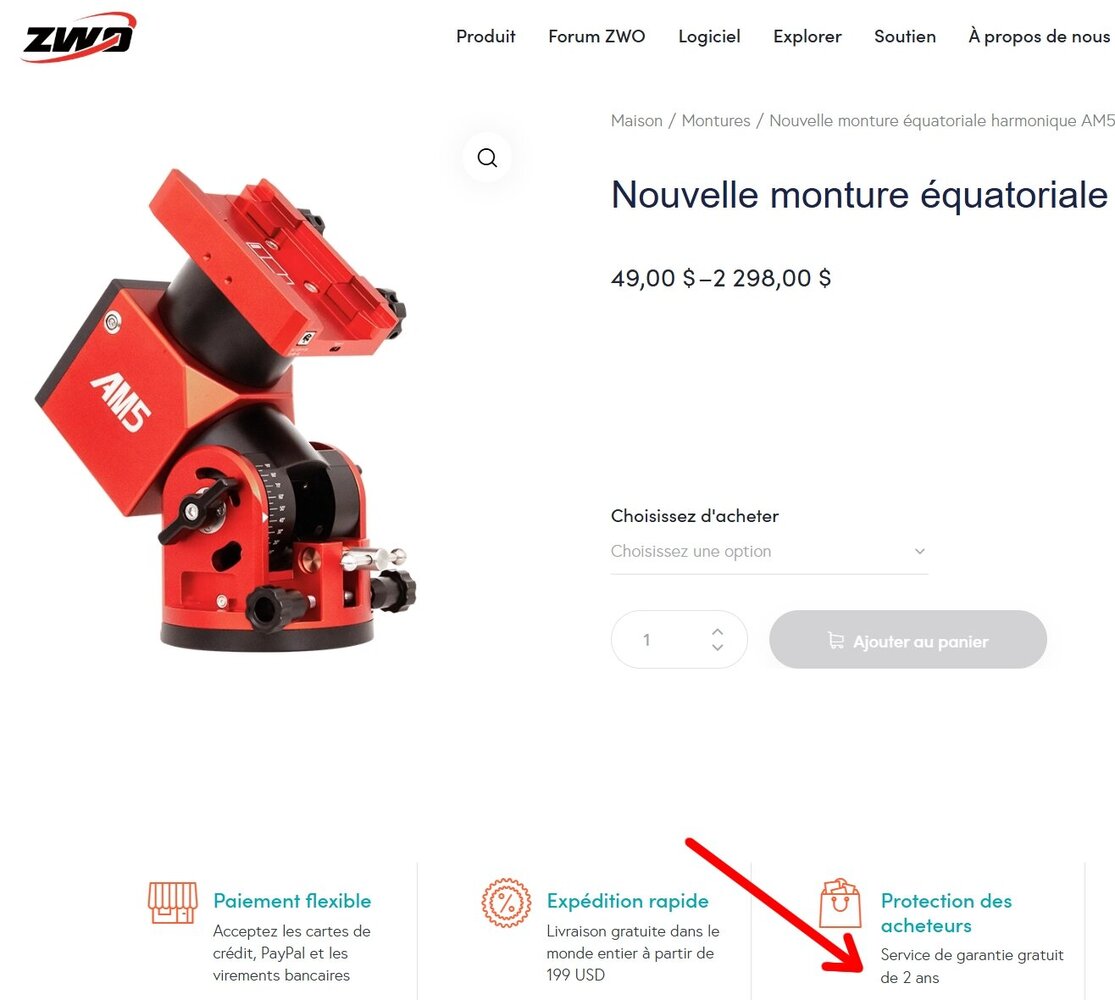
Task: Click the storefront Paiement flexible icon
Action: click(172, 903)
